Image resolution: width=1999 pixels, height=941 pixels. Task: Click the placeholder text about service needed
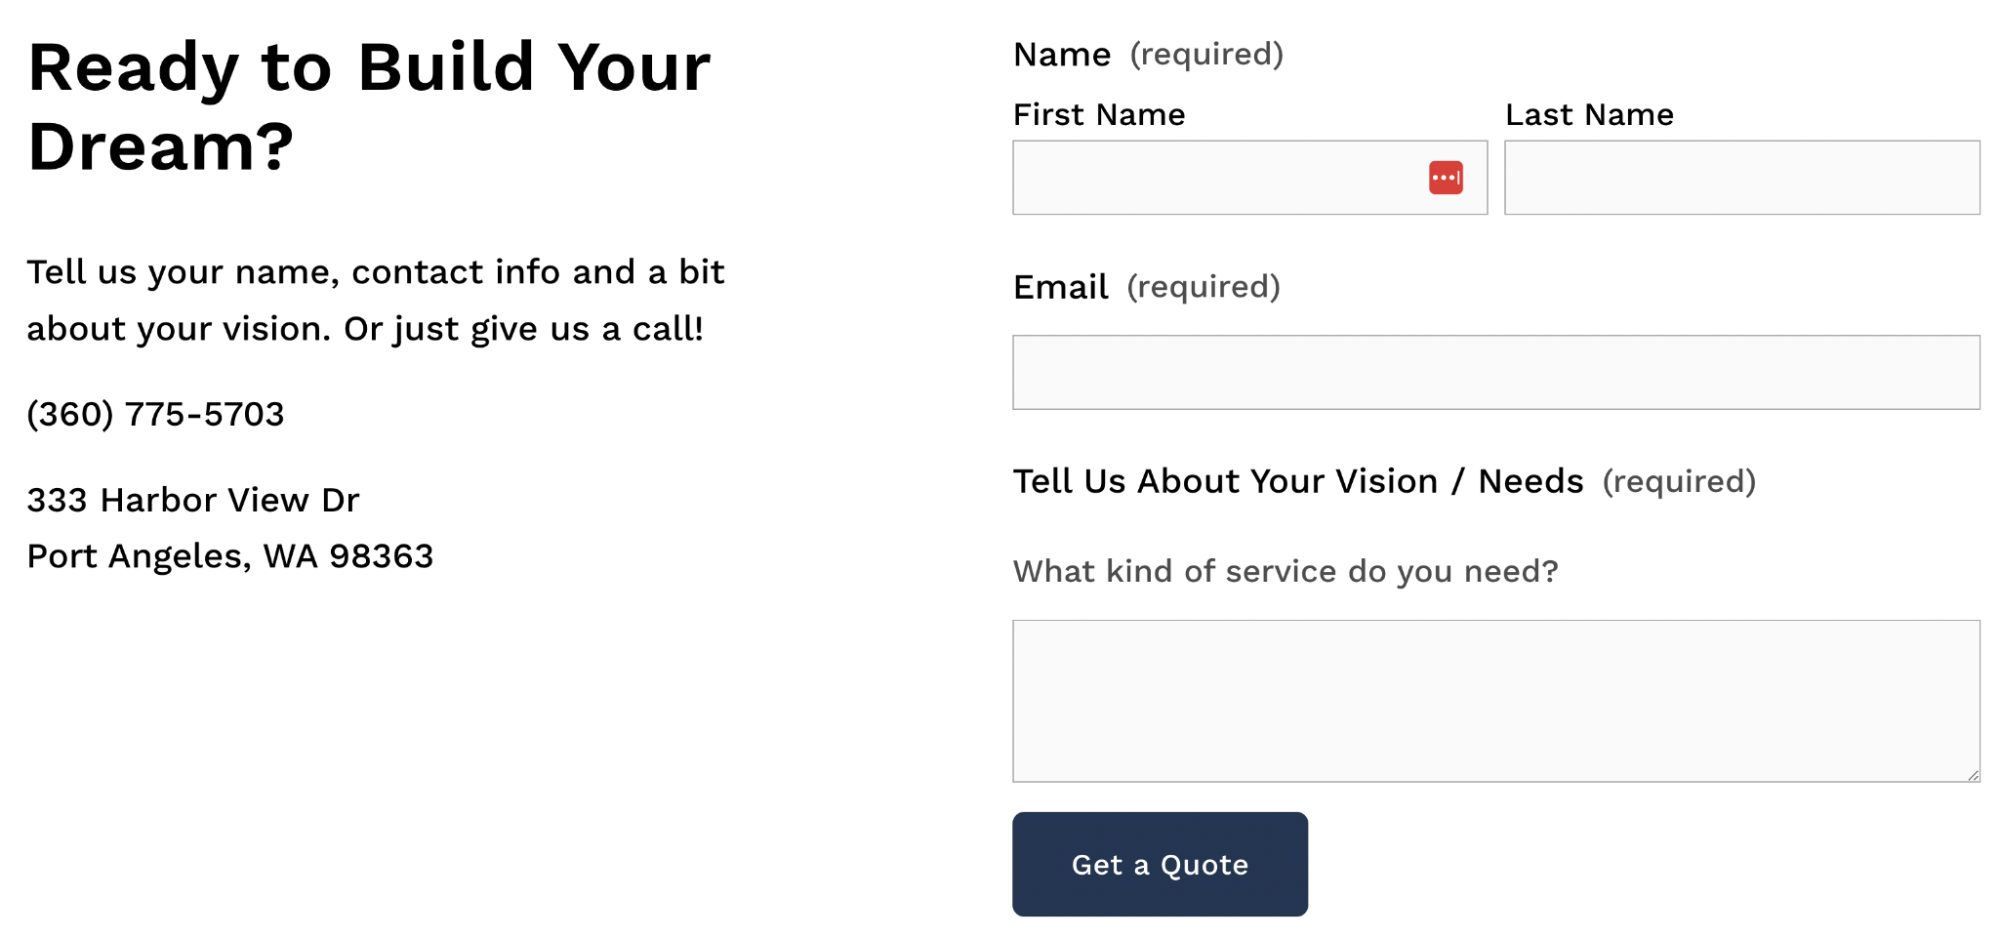(x=1286, y=570)
